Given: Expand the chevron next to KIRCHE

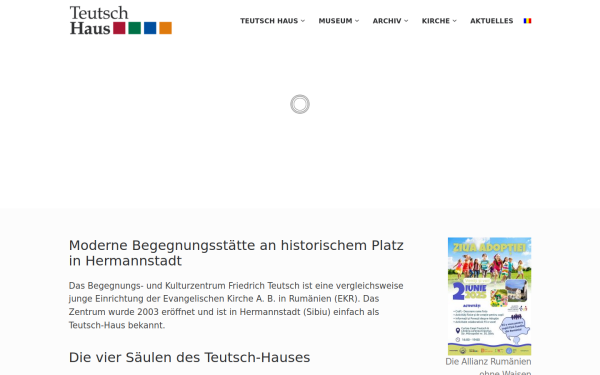Looking at the screenshot, I should tap(455, 21).
